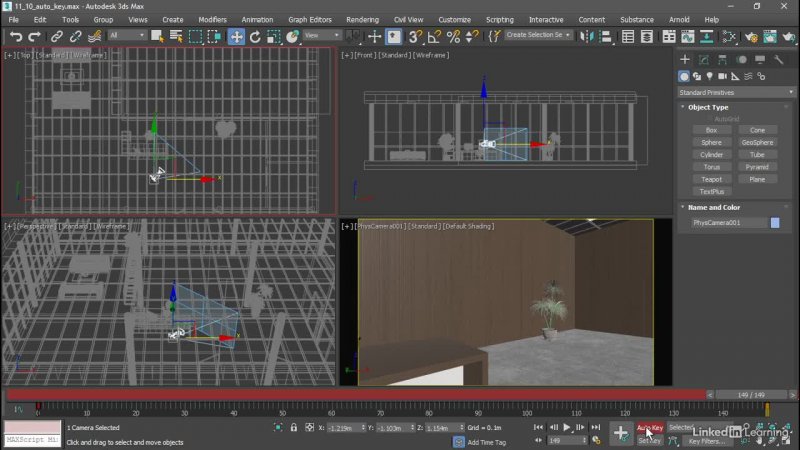Open Rendered Frame Window icon
This screenshot has height=450, width=800.
[x=770, y=36]
